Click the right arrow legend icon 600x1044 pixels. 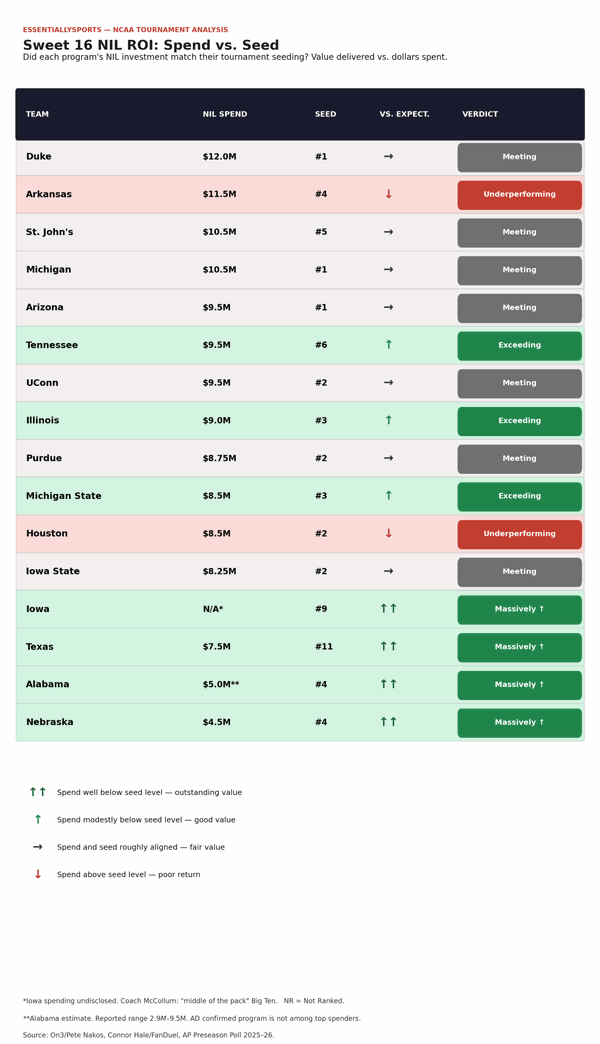pyautogui.click(x=38, y=847)
